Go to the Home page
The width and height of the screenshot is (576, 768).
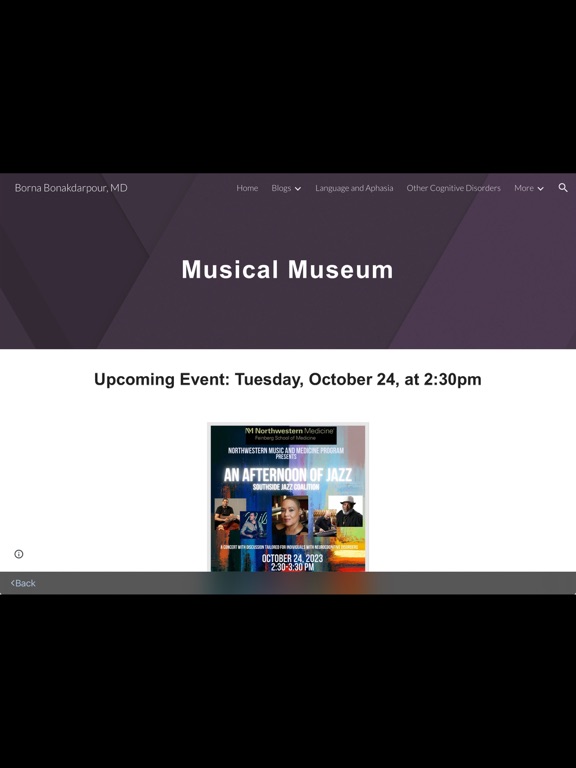(x=247, y=188)
